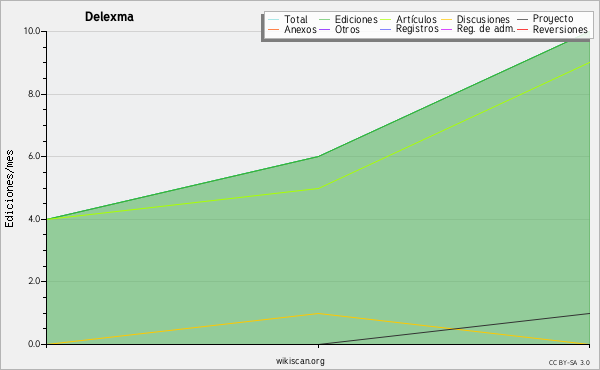Viewport: 600px width, 370px height.
Task: Click the 10.0 y-axis value
Action: click(x=32, y=31)
